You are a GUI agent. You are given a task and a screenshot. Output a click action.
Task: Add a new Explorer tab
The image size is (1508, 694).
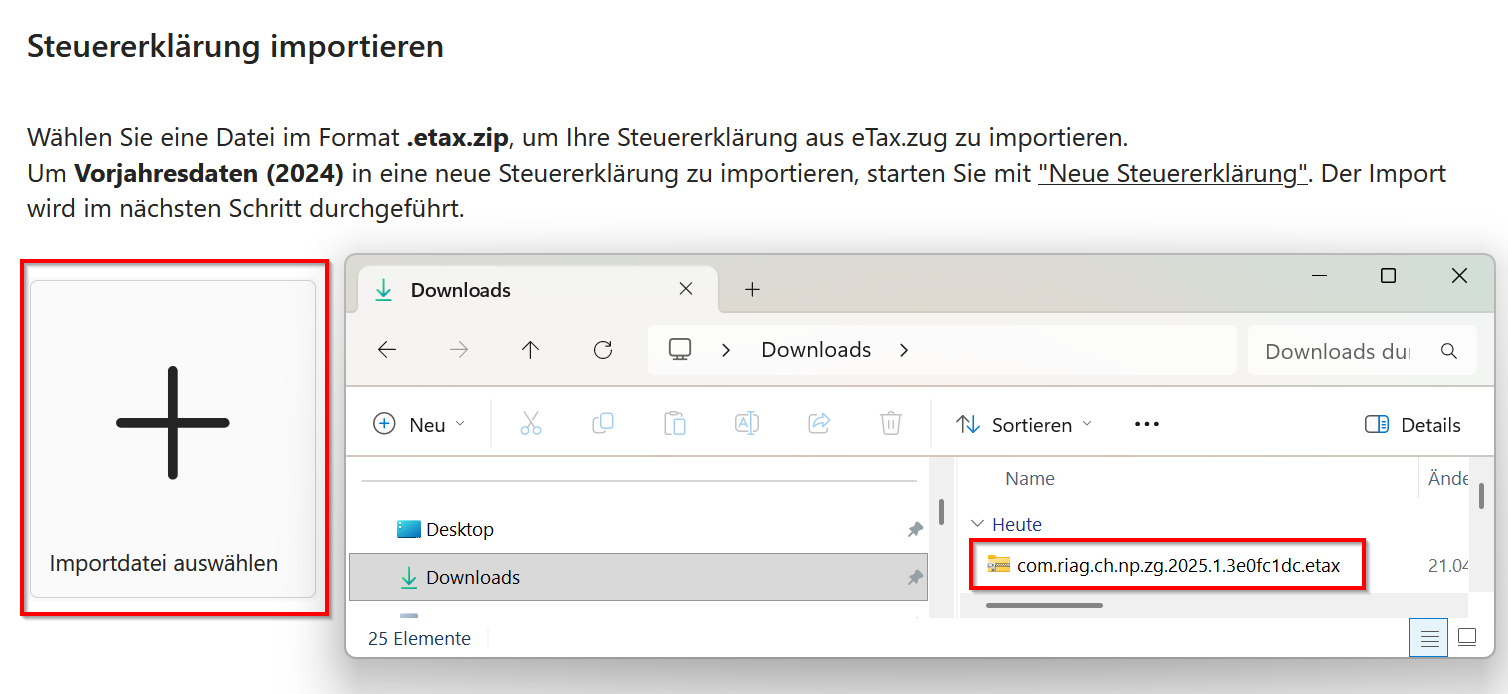[753, 289]
